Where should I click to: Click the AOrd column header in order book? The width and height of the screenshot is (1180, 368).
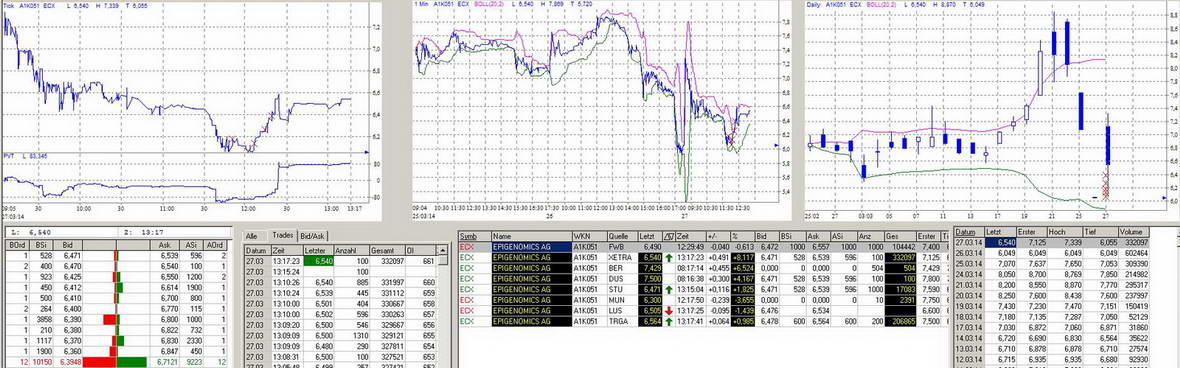[215, 245]
